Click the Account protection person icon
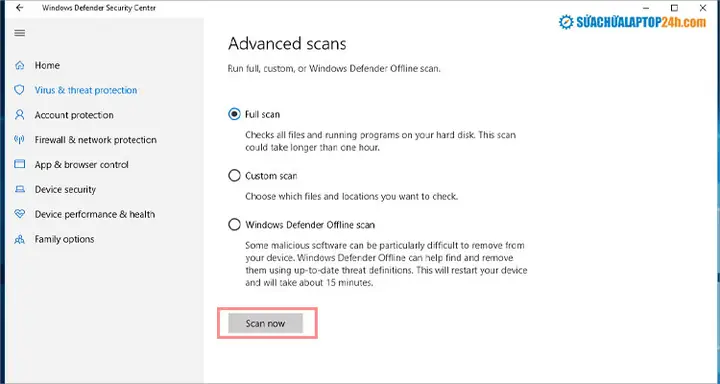 point(19,115)
